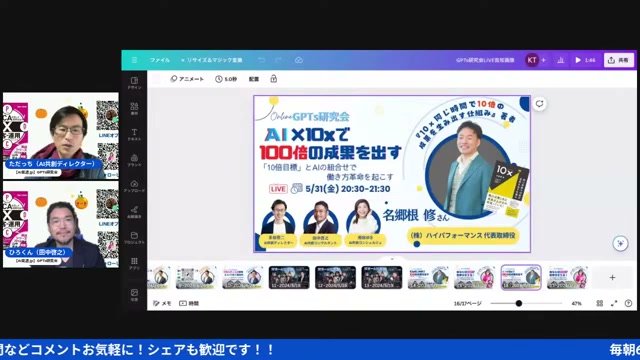Redo the action arrow

278,60
